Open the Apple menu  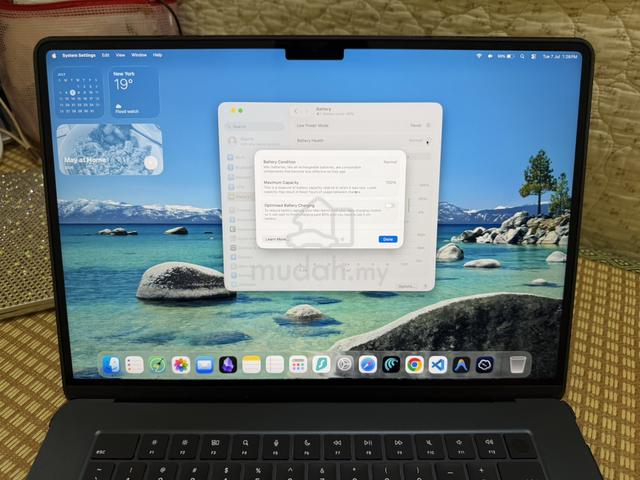pos(54,56)
